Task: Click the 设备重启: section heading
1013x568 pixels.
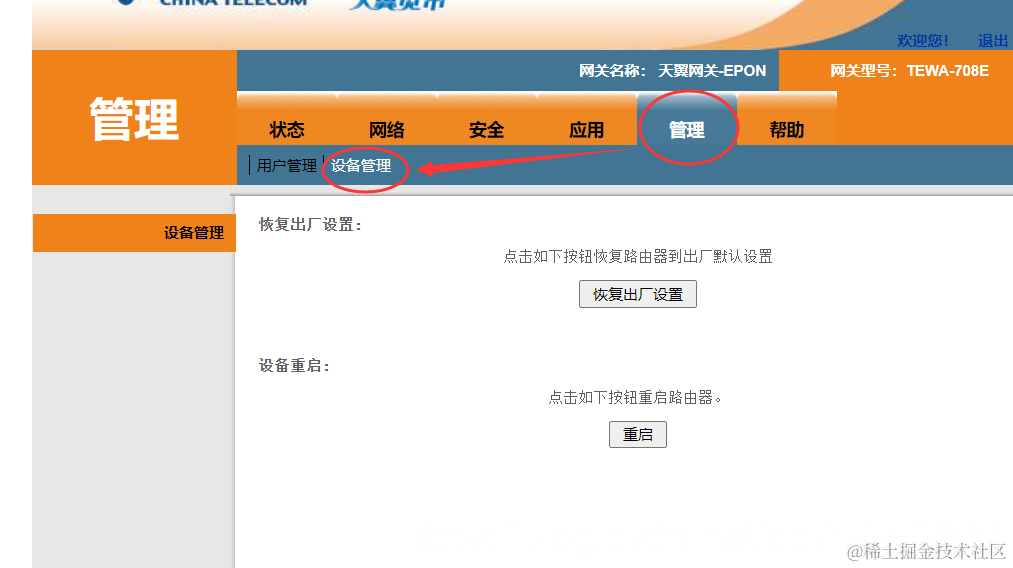Action: coord(295,365)
